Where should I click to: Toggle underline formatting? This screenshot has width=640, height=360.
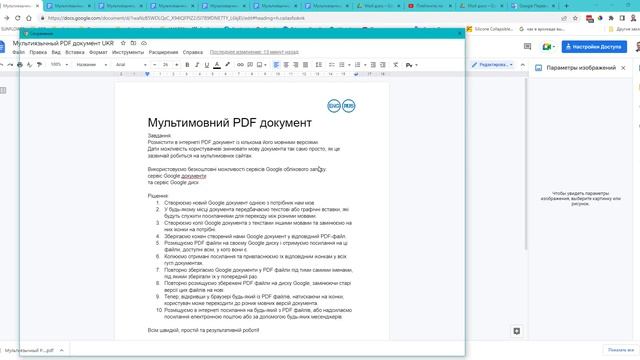click(207, 64)
